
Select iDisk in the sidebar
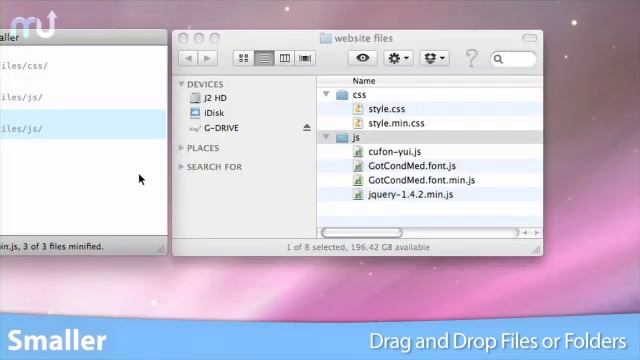click(x=213, y=113)
